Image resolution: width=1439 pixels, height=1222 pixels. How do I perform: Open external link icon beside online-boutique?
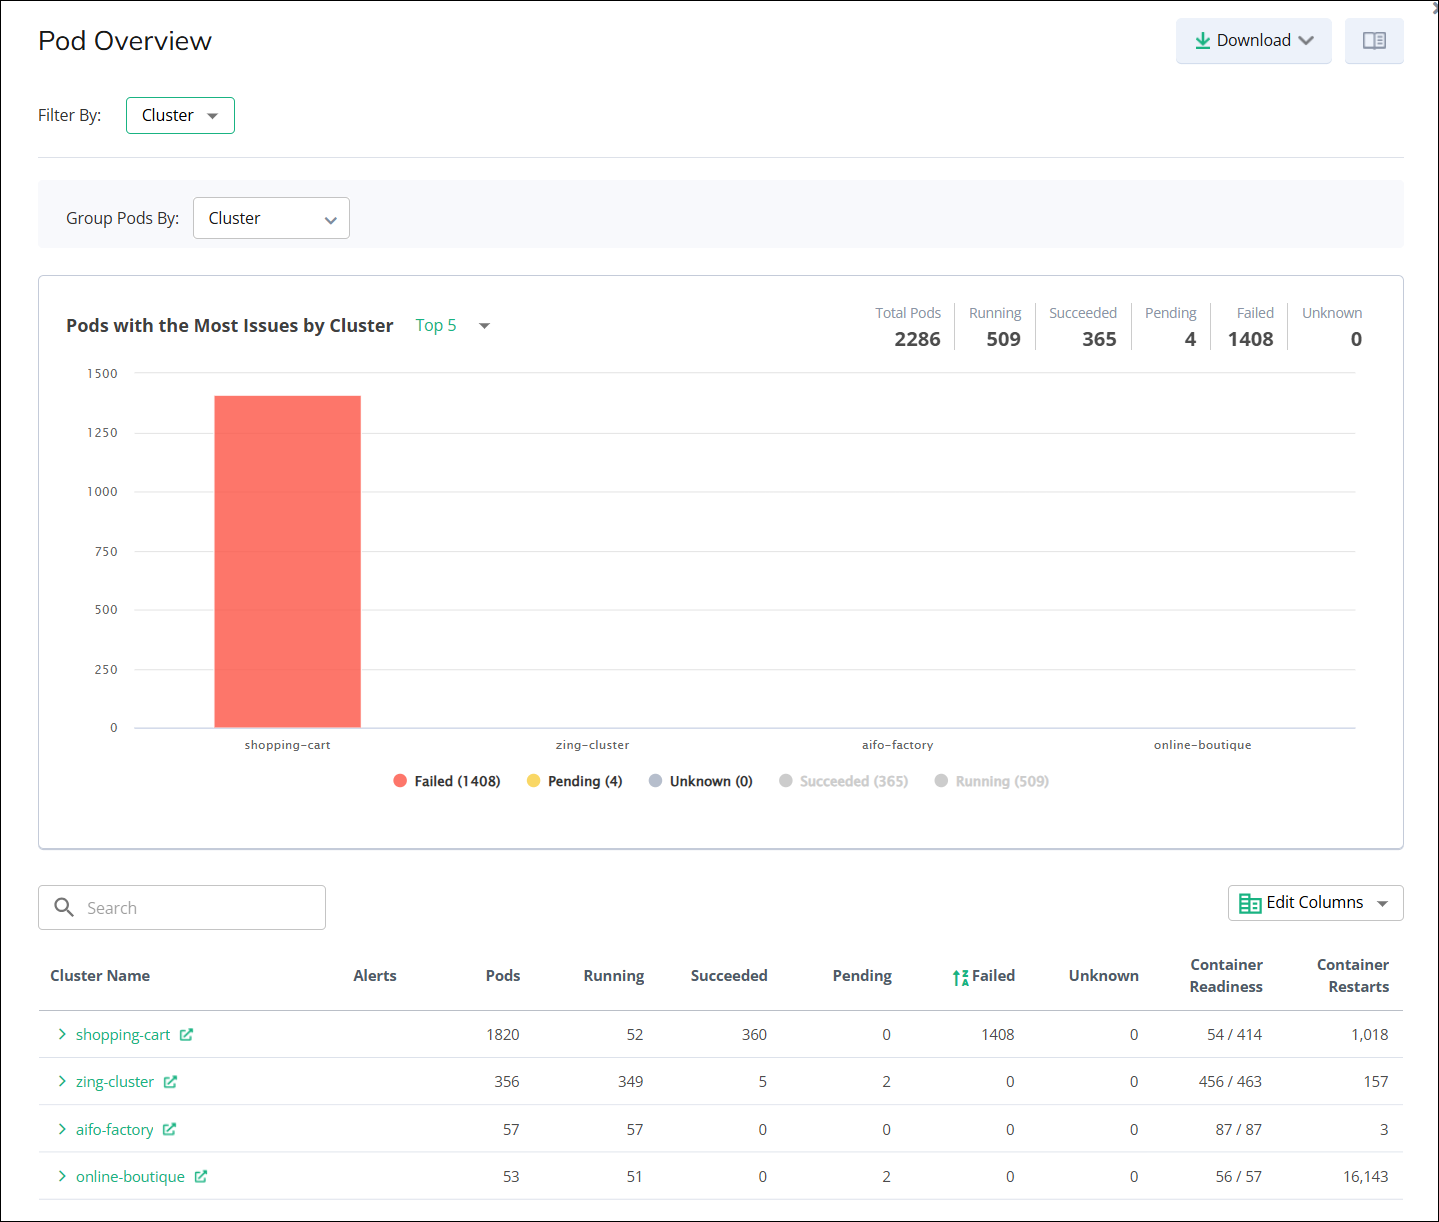click(200, 1177)
